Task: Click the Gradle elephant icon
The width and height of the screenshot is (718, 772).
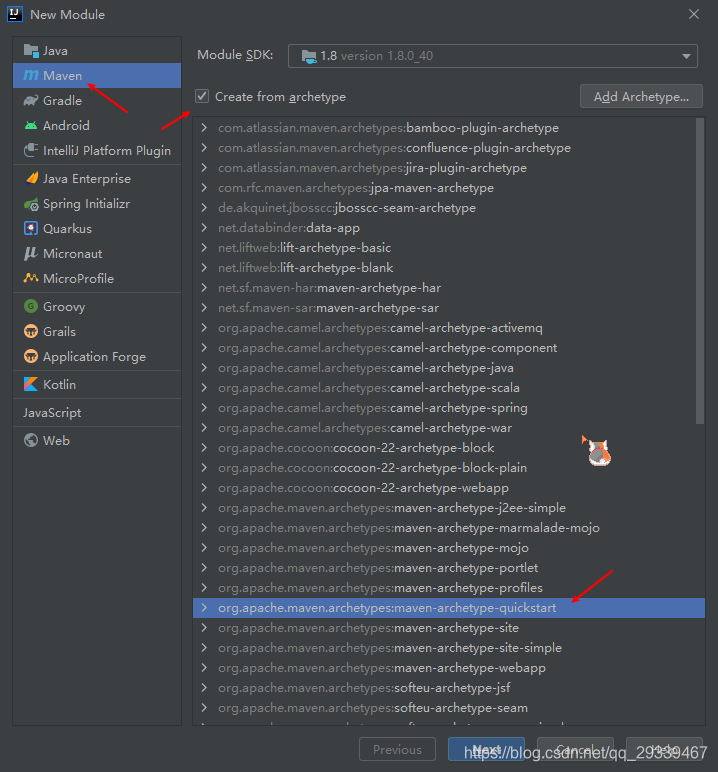Action: [31, 100]
